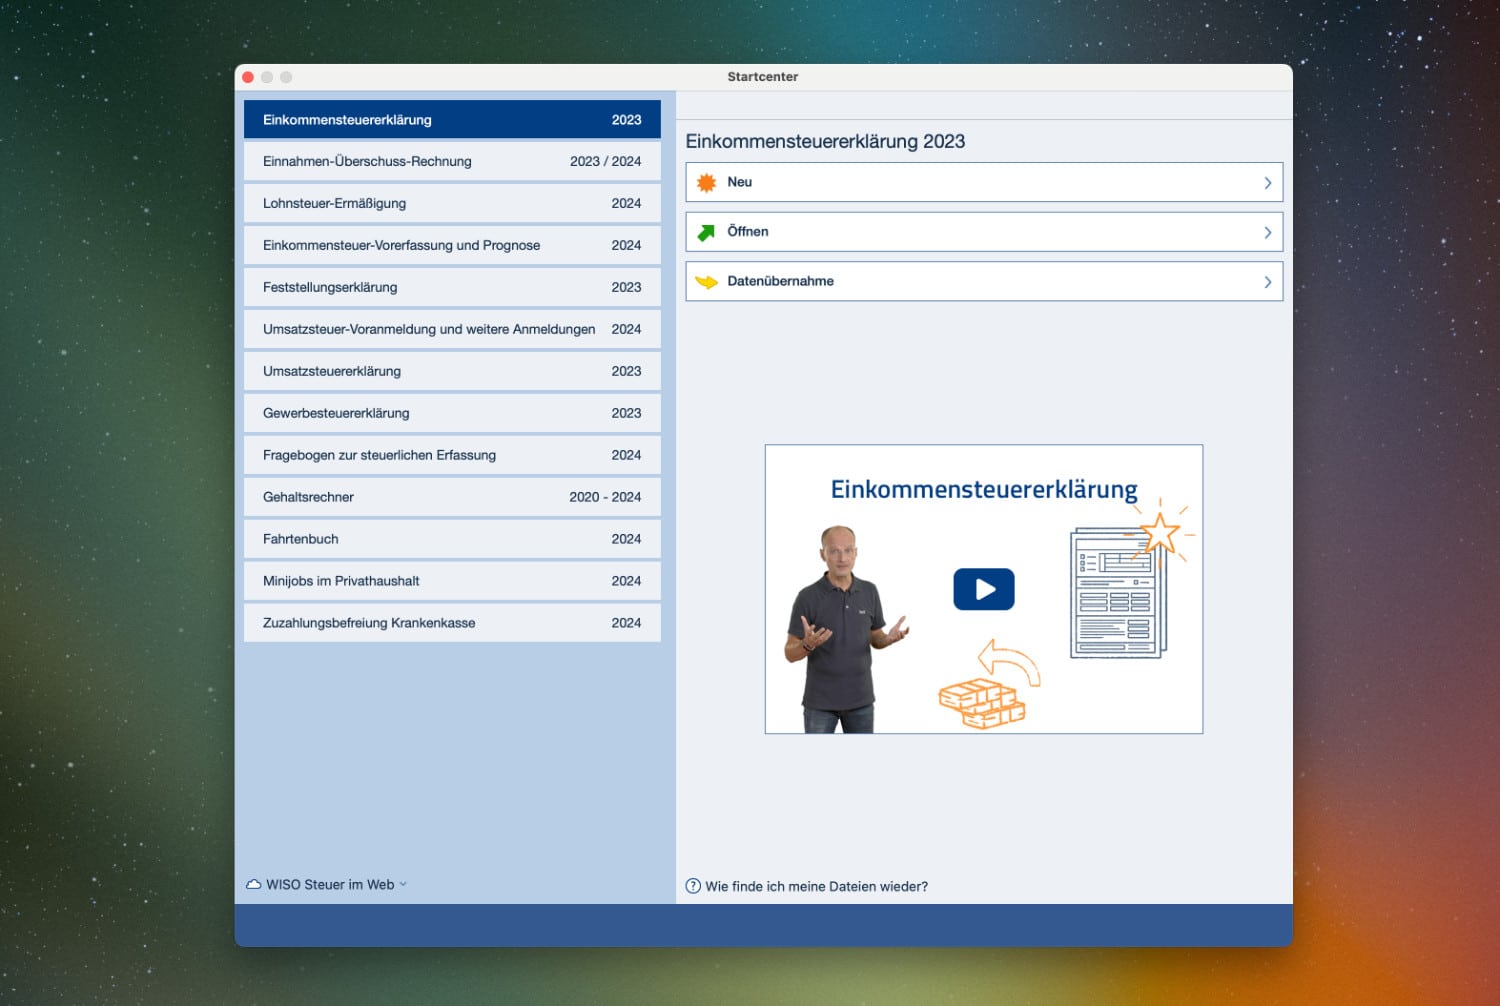This screenshot has width=1500, height=1006.
Task: Click Wie finde ich meine Dateien wieder link
Action: (x=816, y=887)
